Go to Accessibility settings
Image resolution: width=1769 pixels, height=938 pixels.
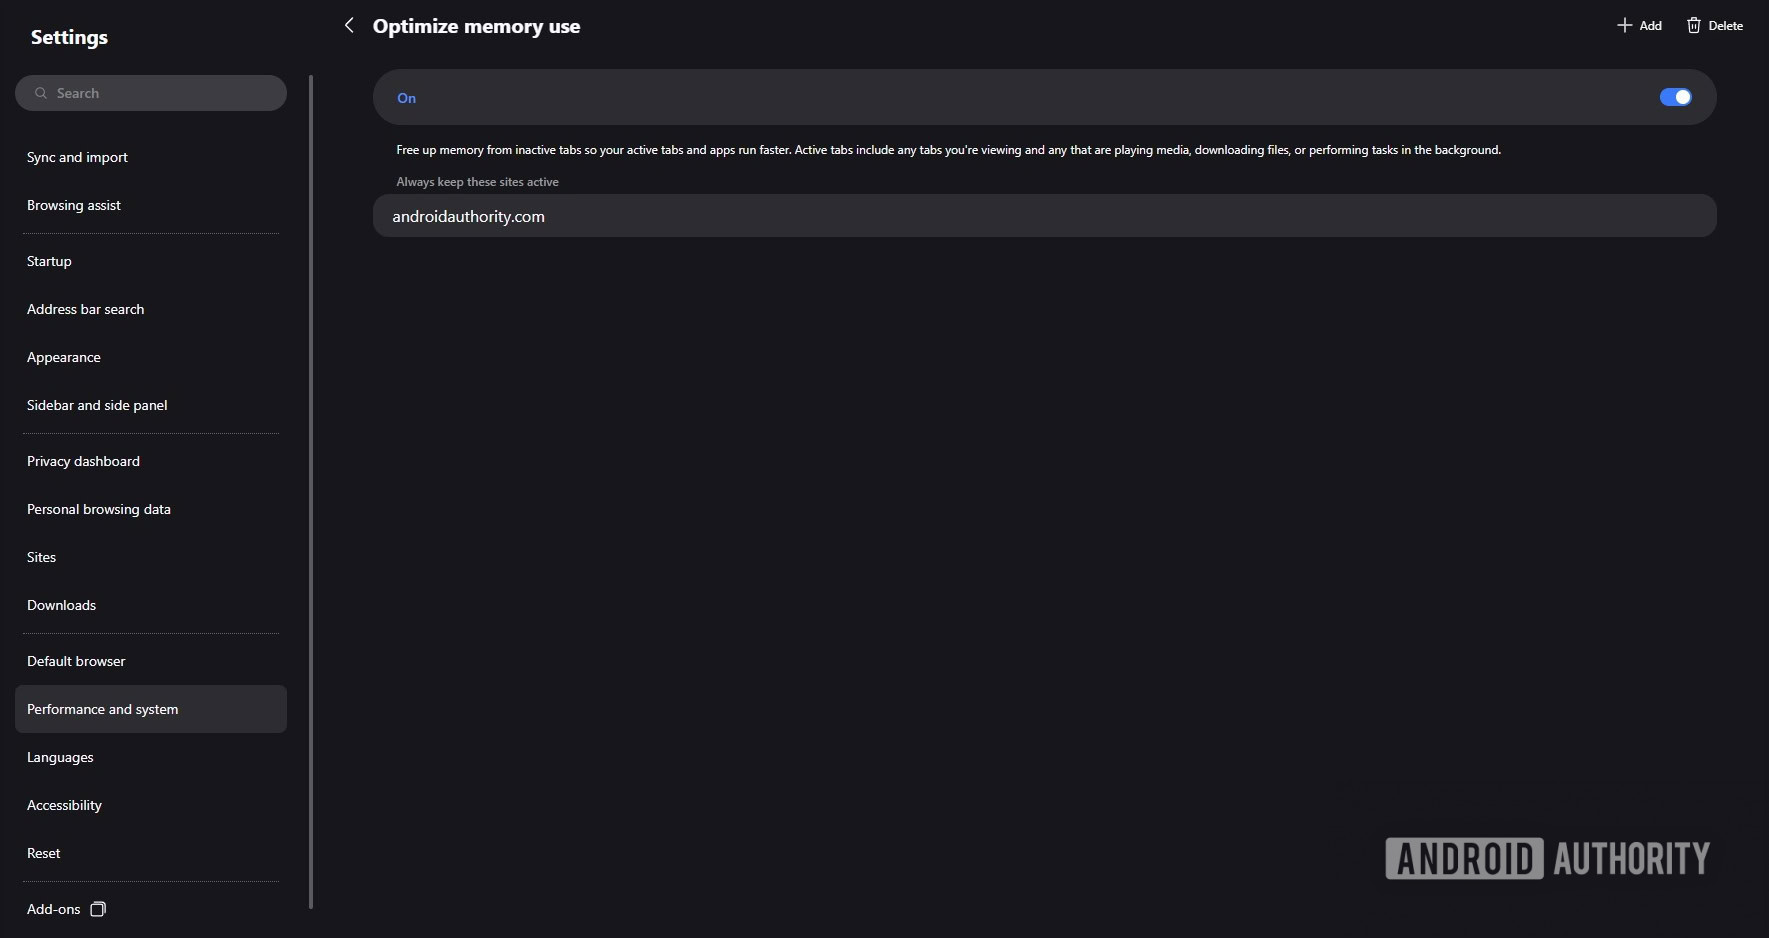pyautogui.click(x=64, y=805)
